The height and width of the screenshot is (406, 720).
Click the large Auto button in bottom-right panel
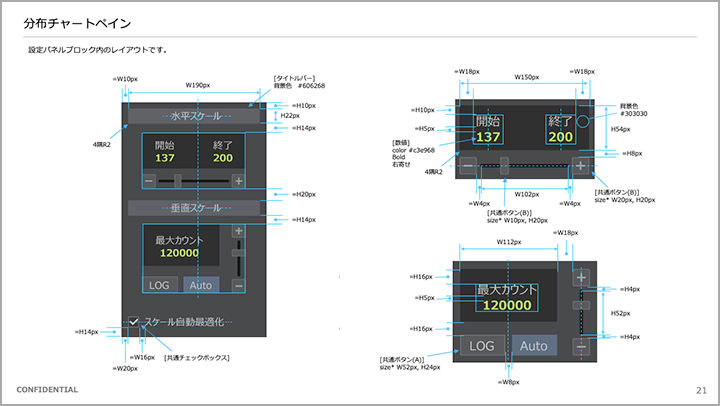(534, 346)
